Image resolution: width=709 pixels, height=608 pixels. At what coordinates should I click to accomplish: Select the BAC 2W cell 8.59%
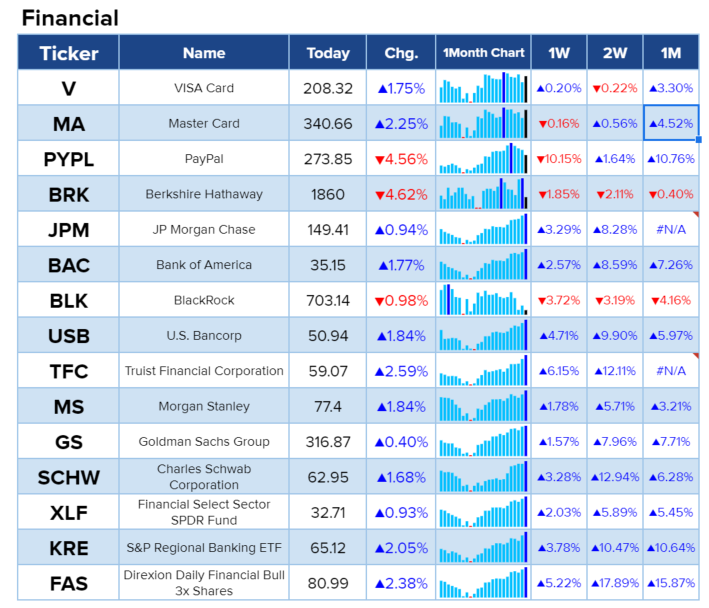click(x=615, y=264)
